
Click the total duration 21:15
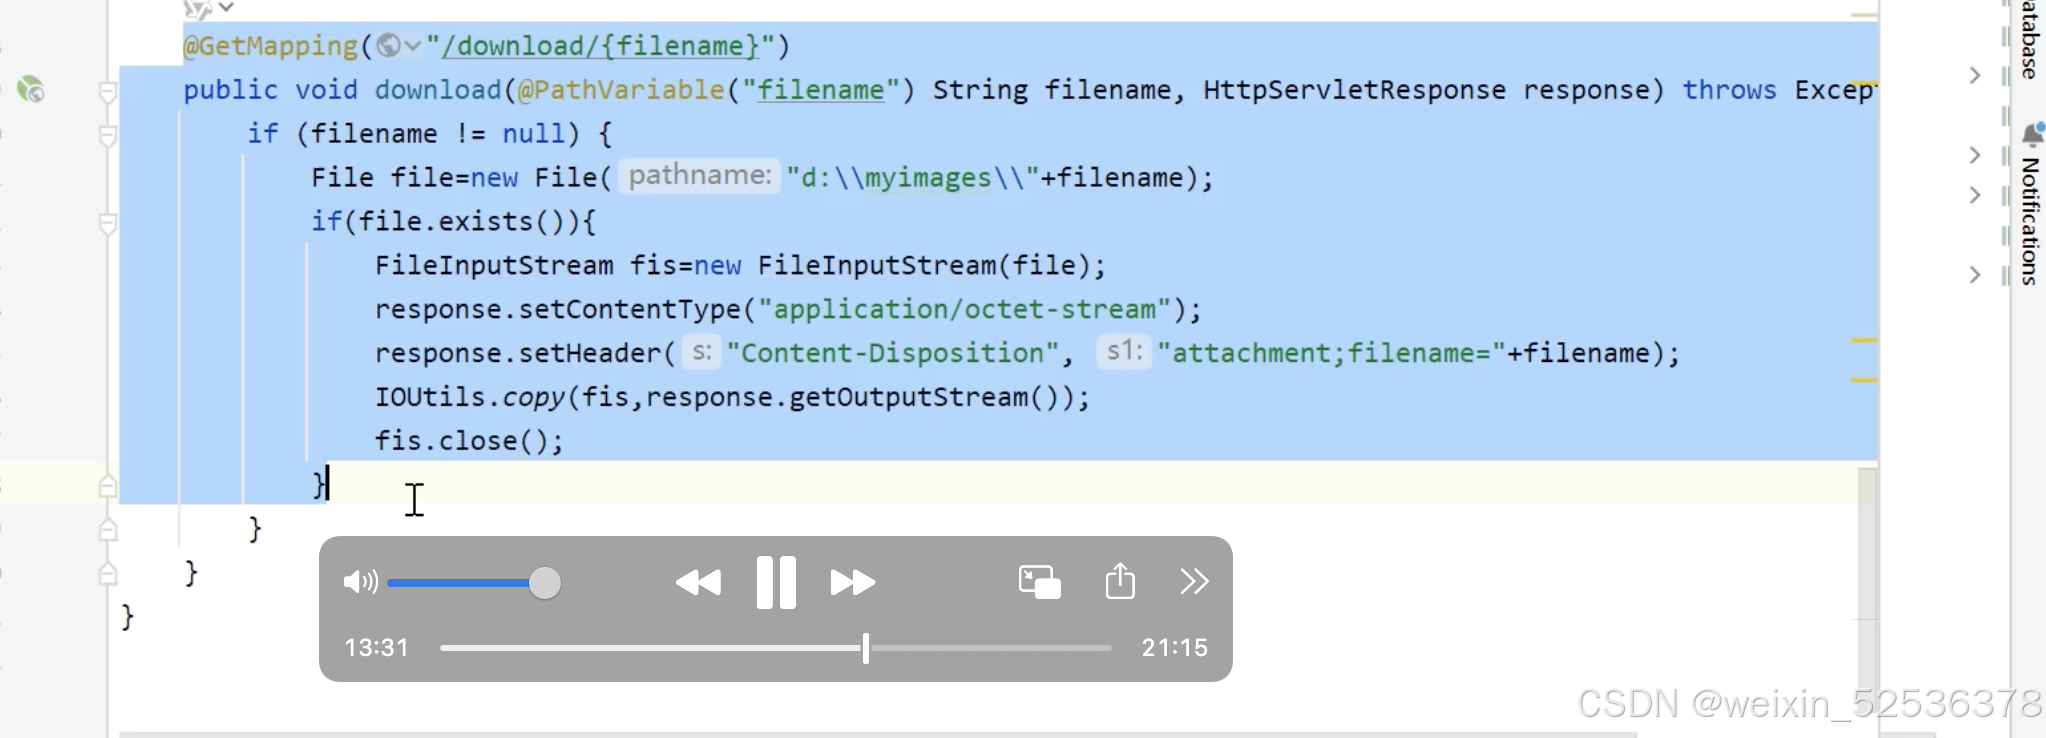point(1175,648)
